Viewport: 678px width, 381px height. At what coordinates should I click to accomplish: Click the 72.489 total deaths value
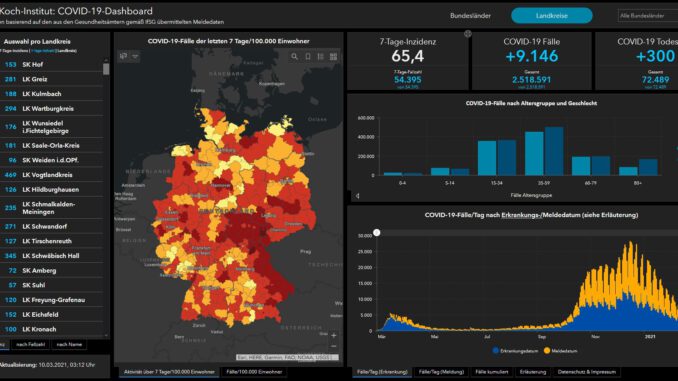tap(656, 80)
